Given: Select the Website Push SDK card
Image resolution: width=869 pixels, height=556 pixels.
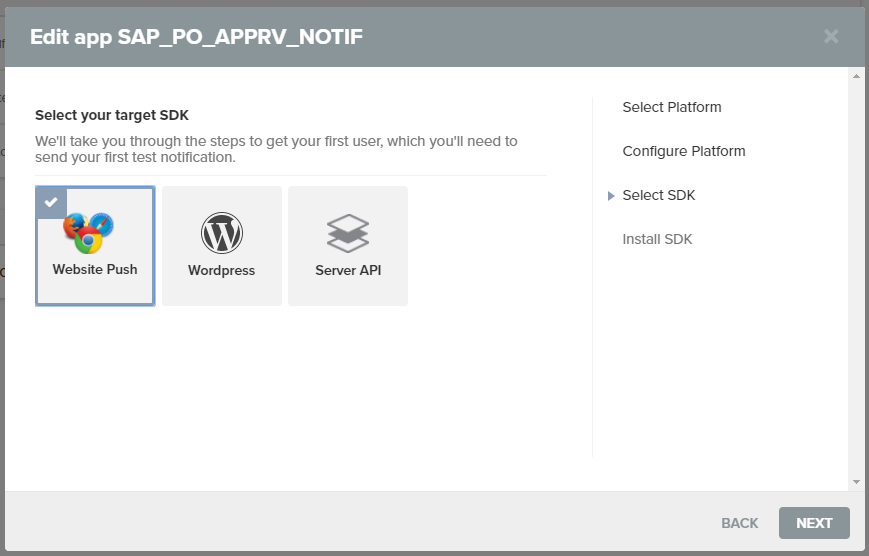Looking at the screenshot, I should pos(95,246).
